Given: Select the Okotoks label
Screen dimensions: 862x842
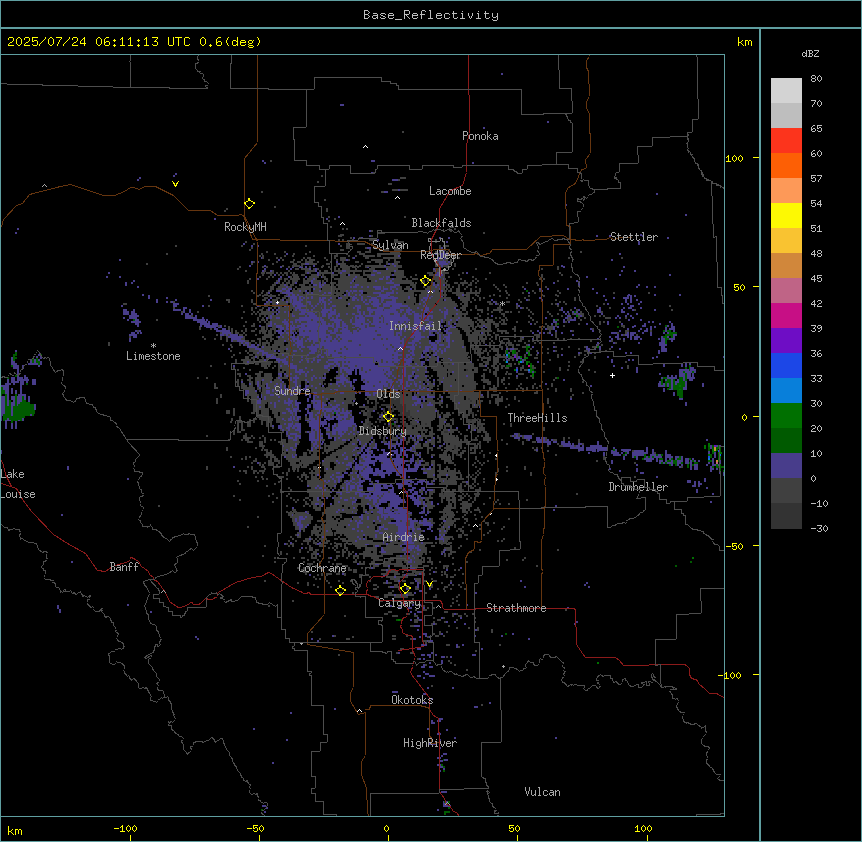Looking at the screenshot, I should pos(412,700).
